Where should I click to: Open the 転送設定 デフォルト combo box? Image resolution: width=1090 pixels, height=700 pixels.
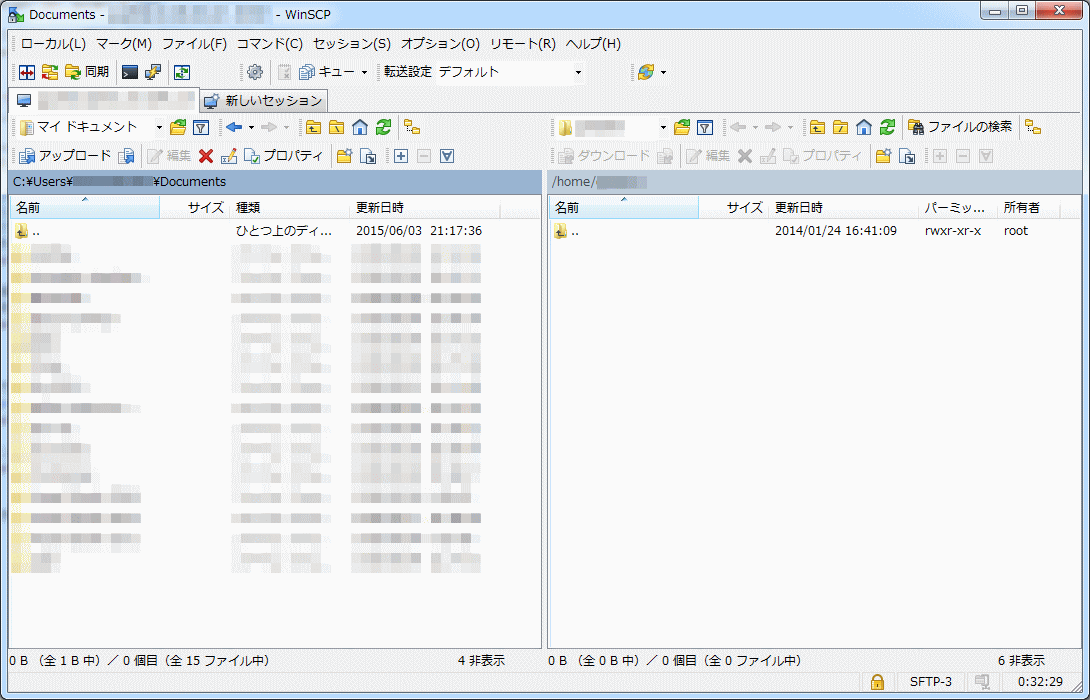tap(510, 72)
